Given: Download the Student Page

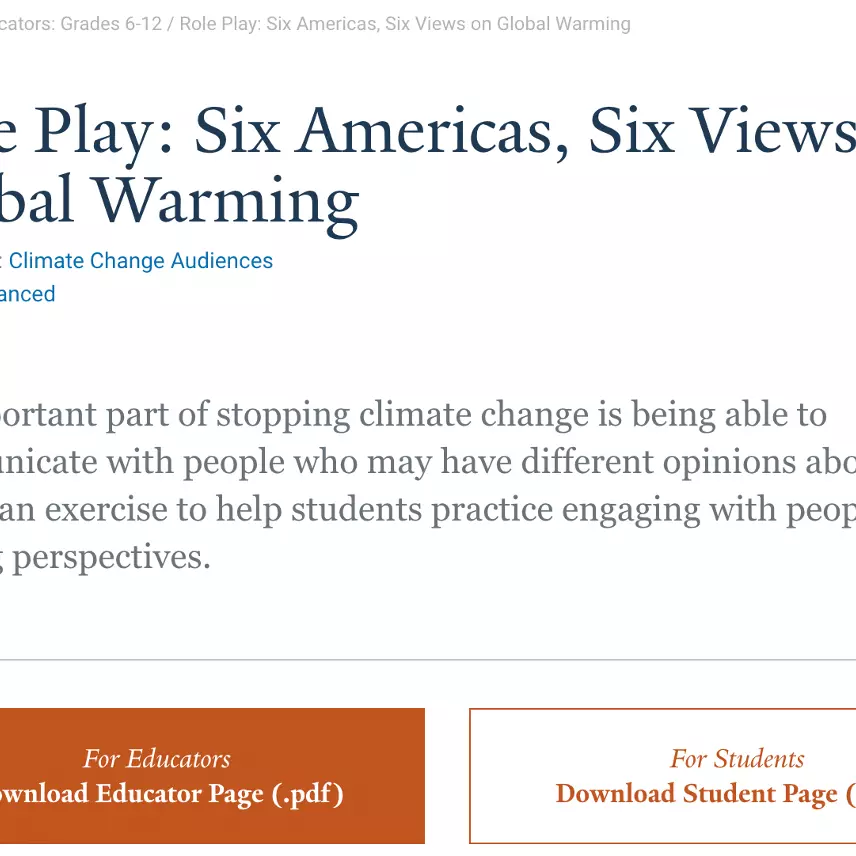Looking at the screenshot, I should (700, 794).
